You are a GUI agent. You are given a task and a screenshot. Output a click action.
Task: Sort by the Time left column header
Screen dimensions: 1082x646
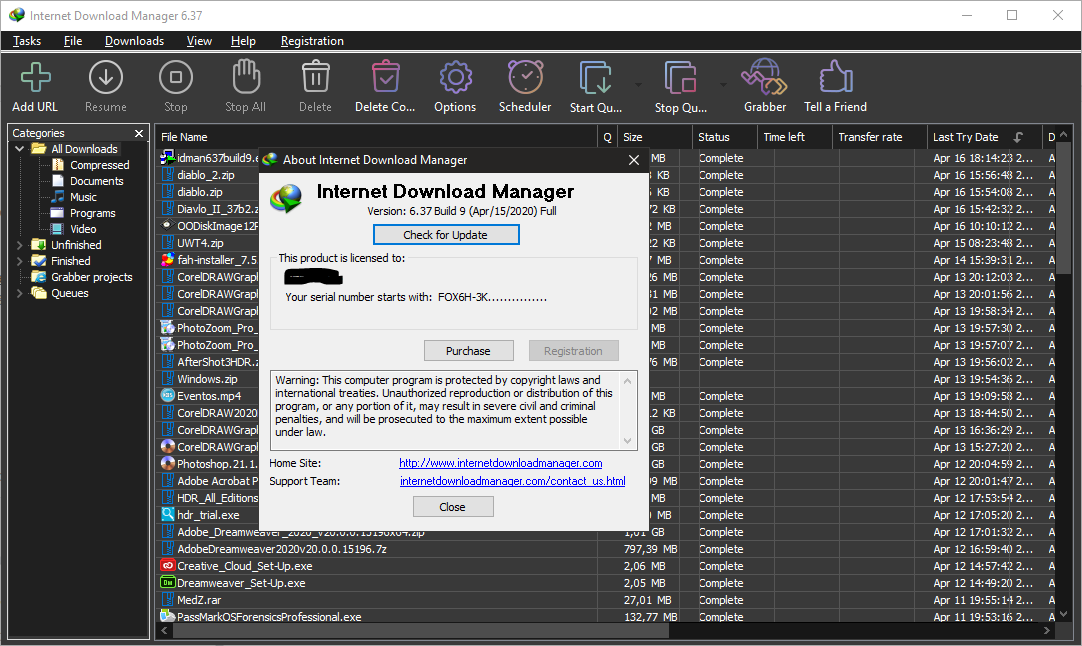[x=795, y=137]
